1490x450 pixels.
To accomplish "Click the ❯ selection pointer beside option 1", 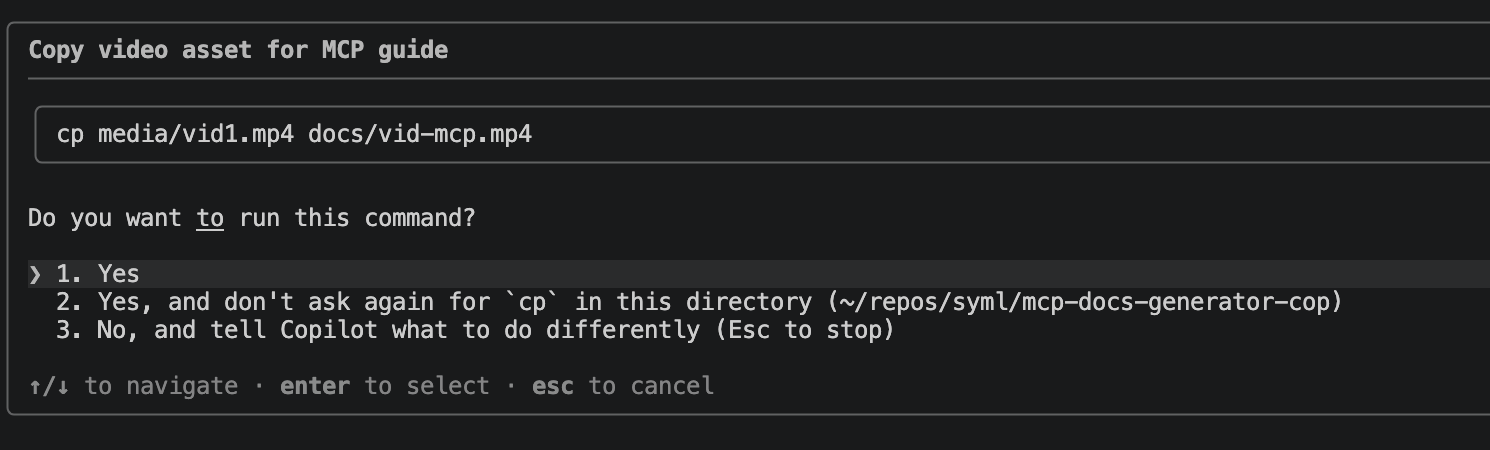I will (x=35, y=274).
